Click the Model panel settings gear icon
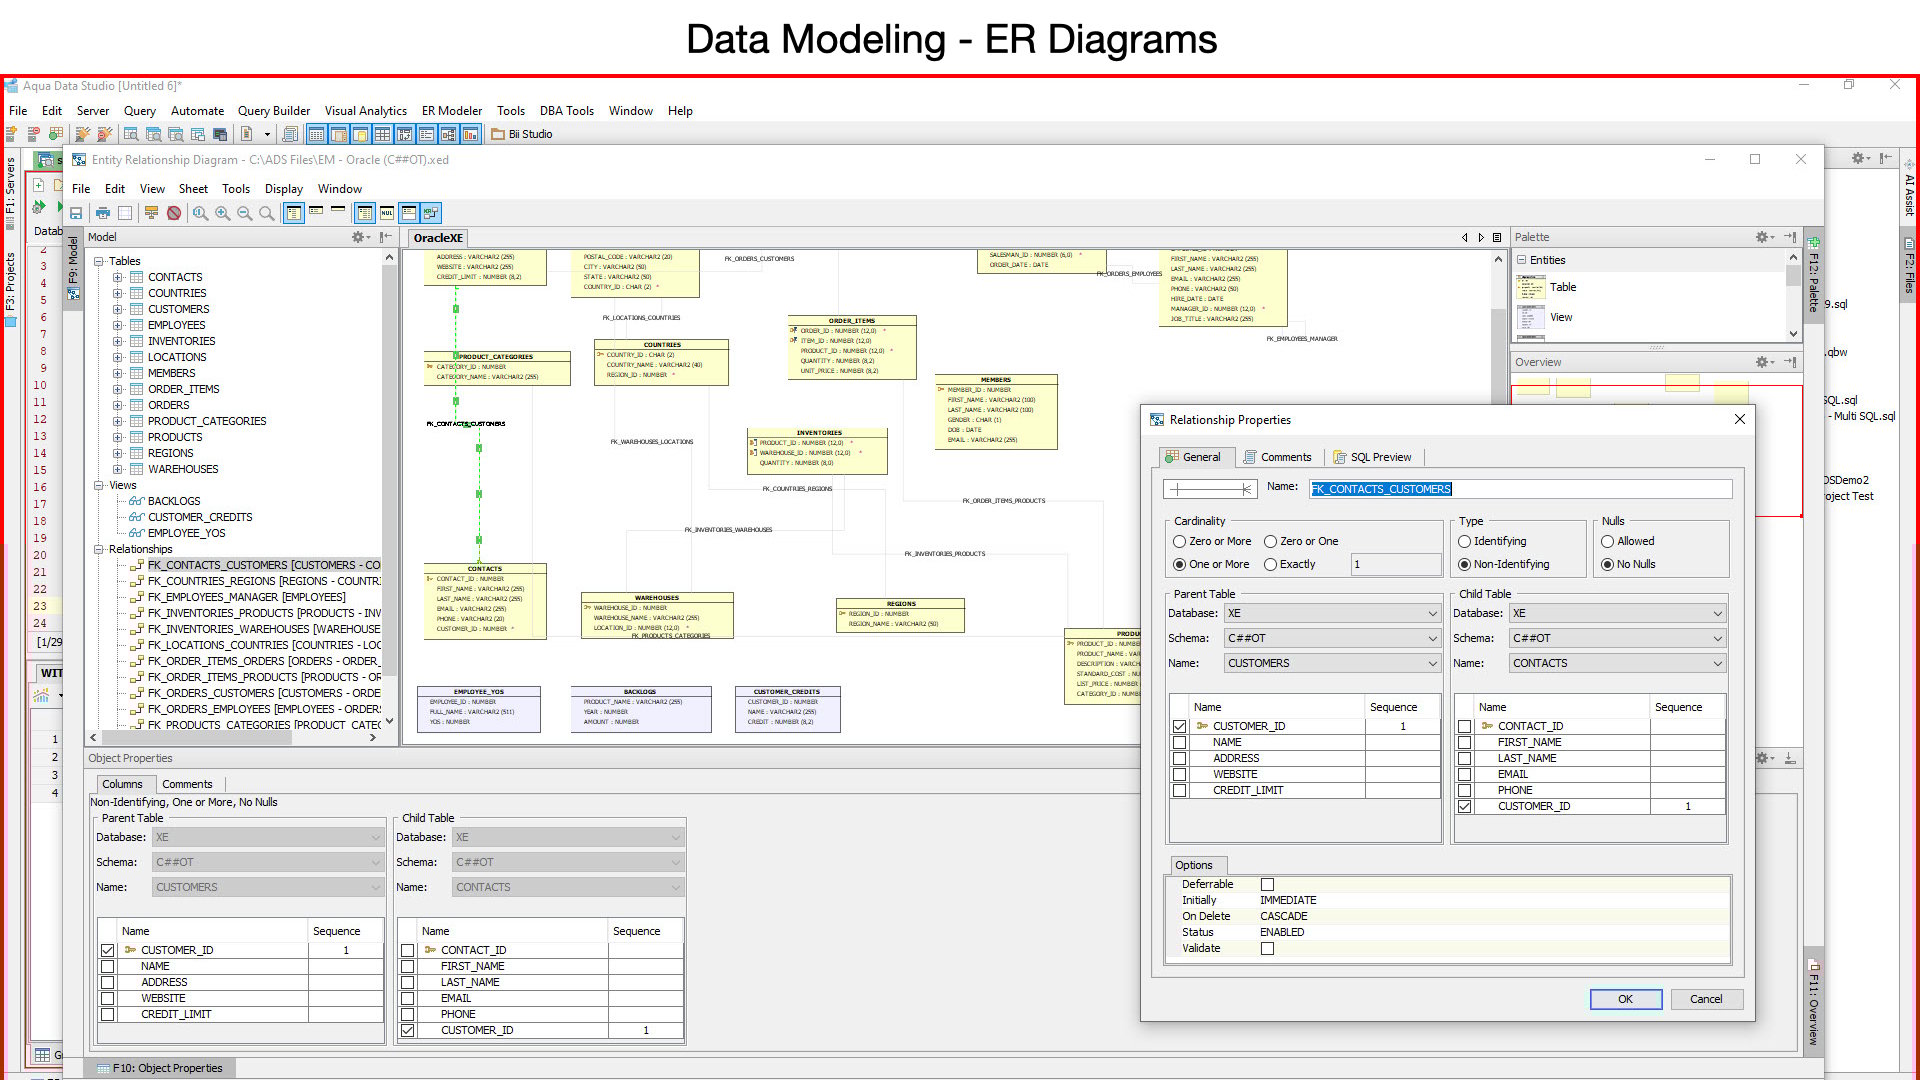 358,237
